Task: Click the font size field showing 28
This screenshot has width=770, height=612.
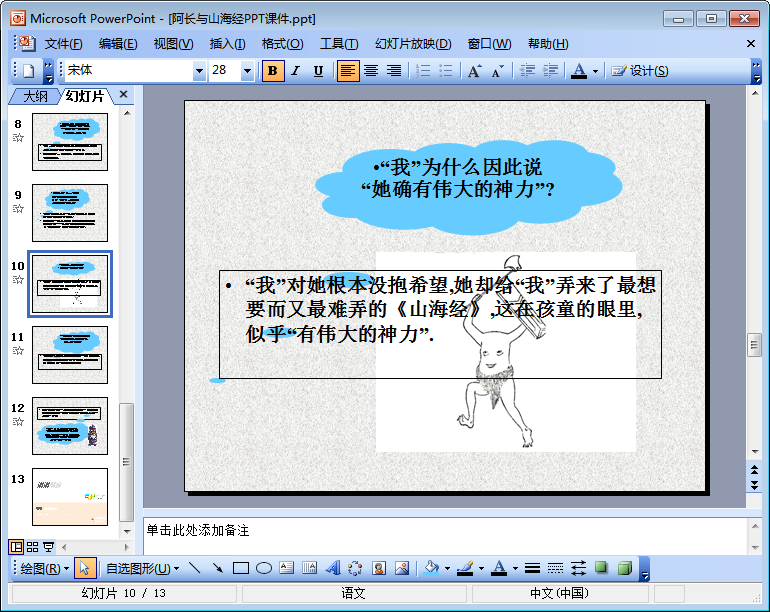Action: pos(225,71)
